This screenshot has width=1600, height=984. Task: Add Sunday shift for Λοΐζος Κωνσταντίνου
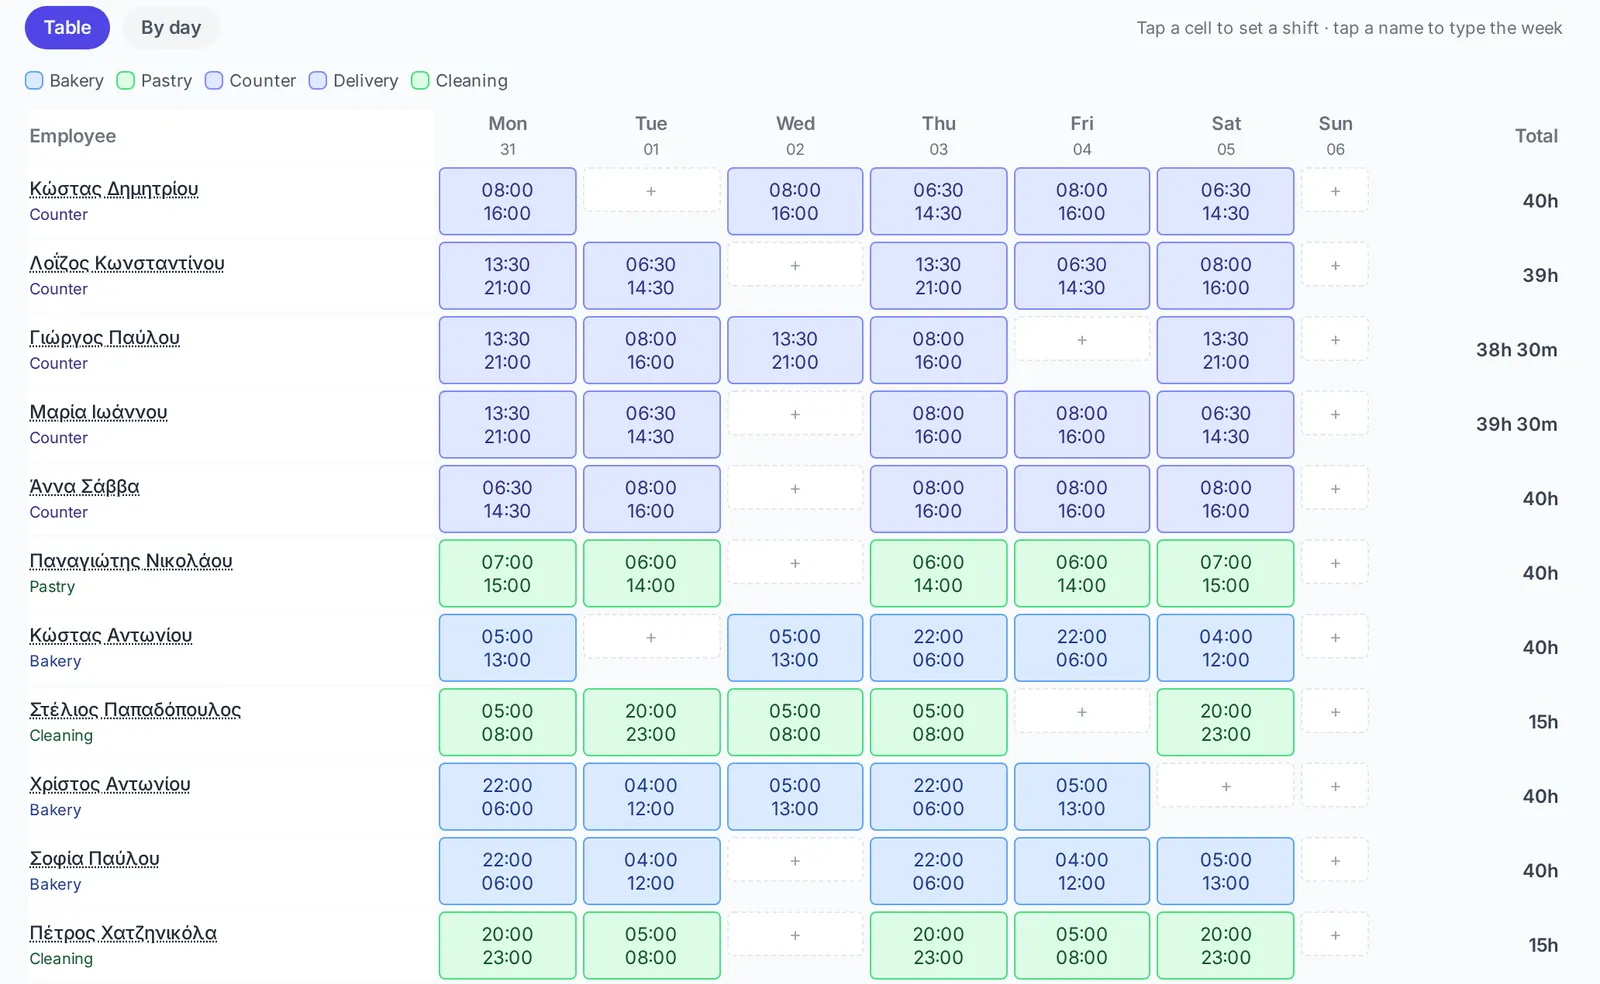(x=1335, y=266)
